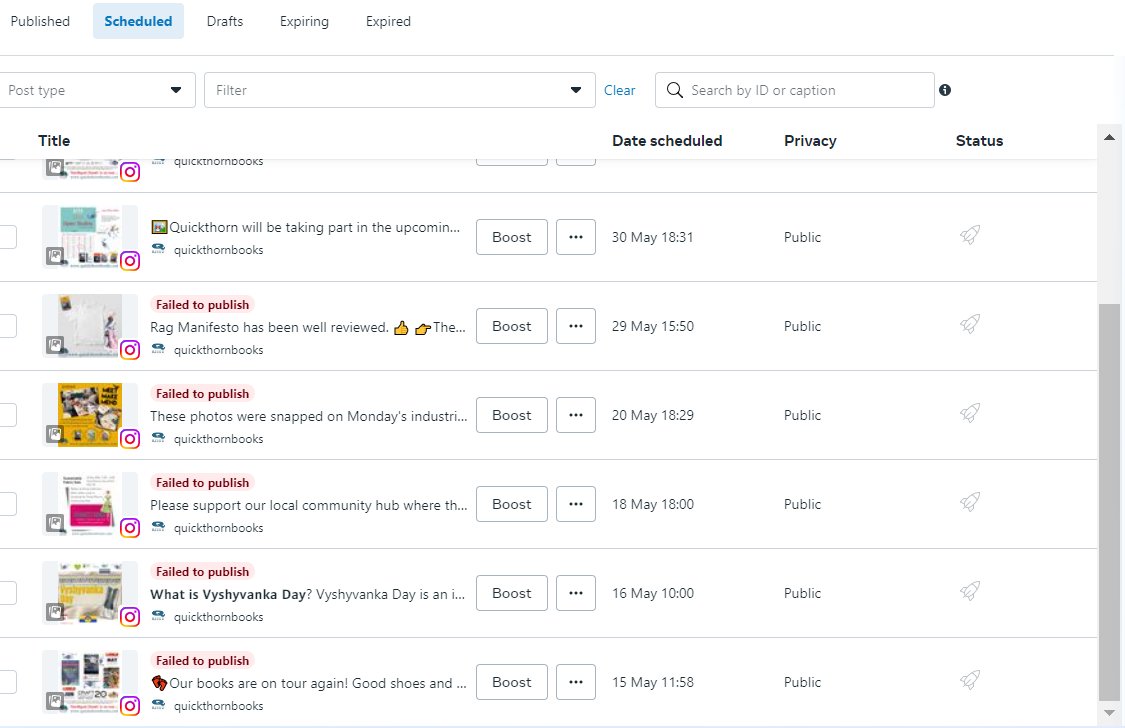Expand the Post type dropdown
This screenshot has height=728, width=1125.
[x=96, y=90]
